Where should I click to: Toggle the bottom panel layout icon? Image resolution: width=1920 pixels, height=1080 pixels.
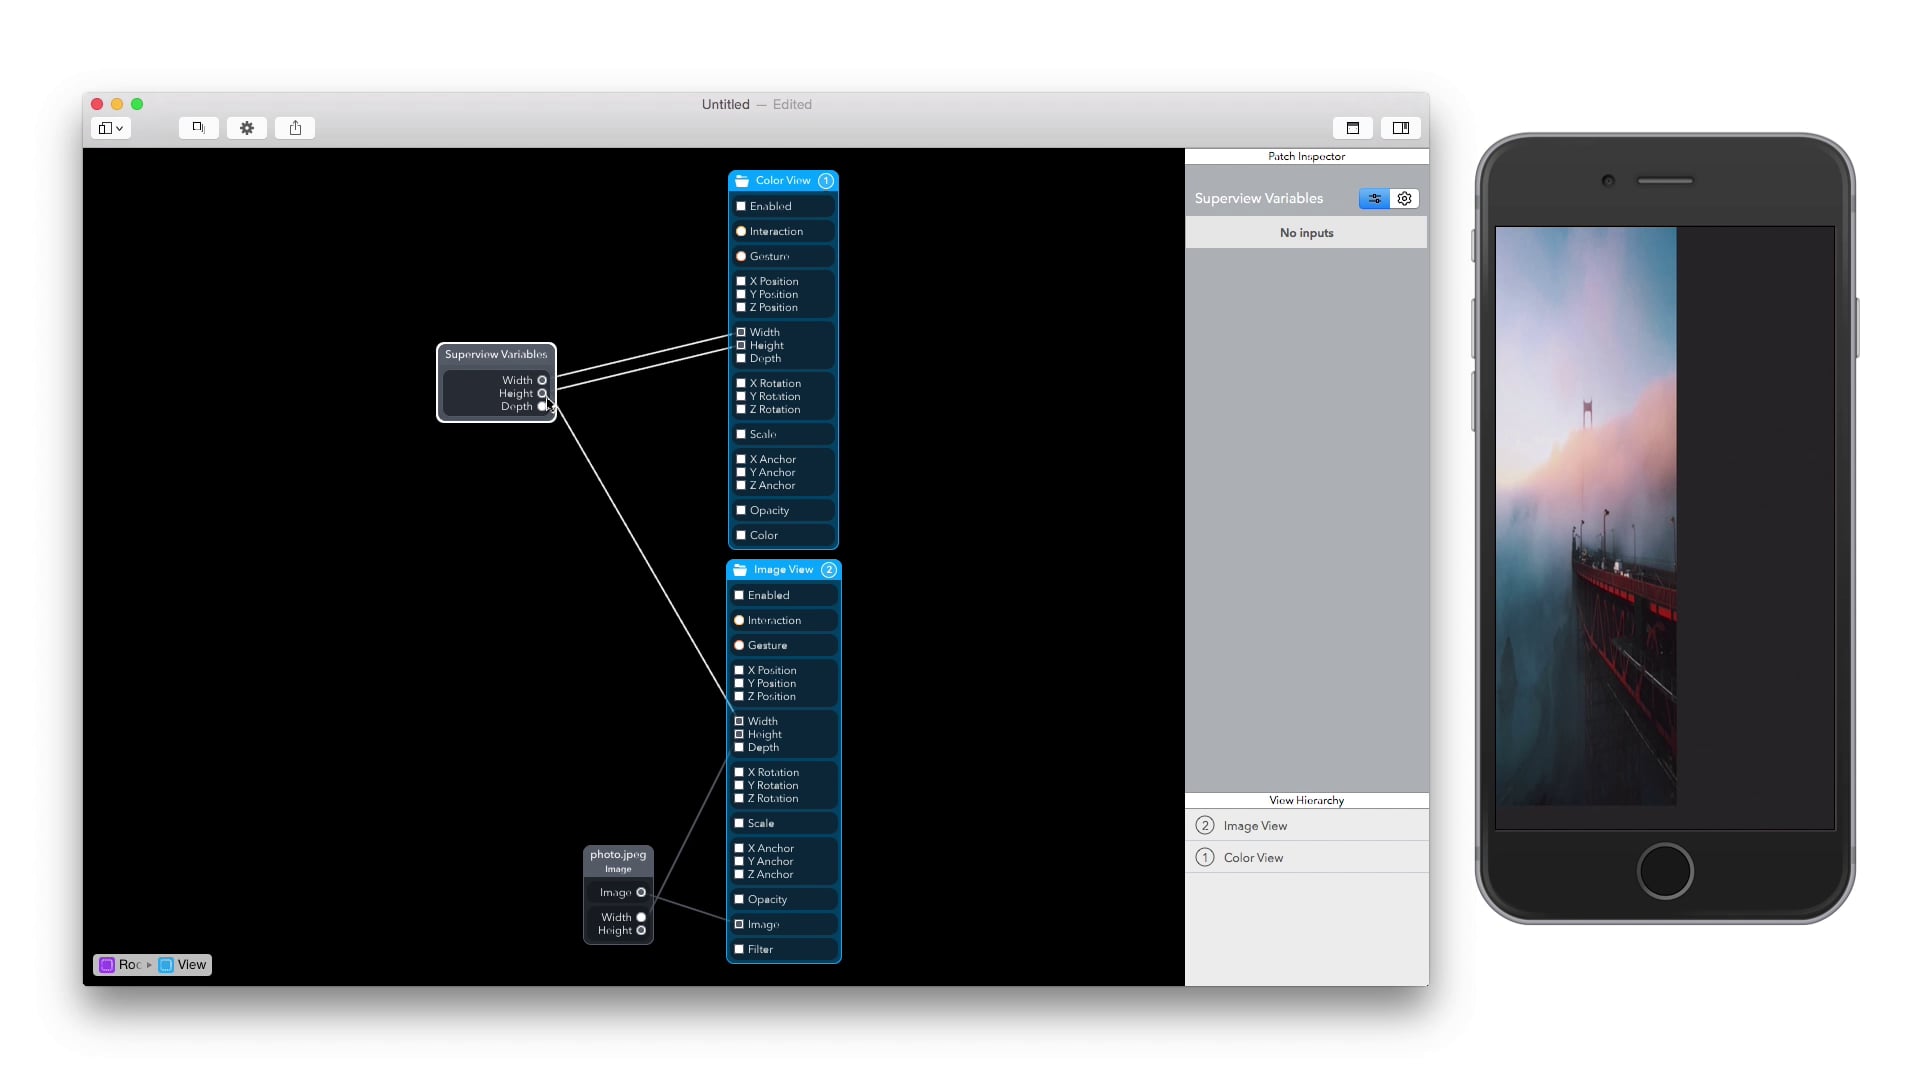point(1353,128)
